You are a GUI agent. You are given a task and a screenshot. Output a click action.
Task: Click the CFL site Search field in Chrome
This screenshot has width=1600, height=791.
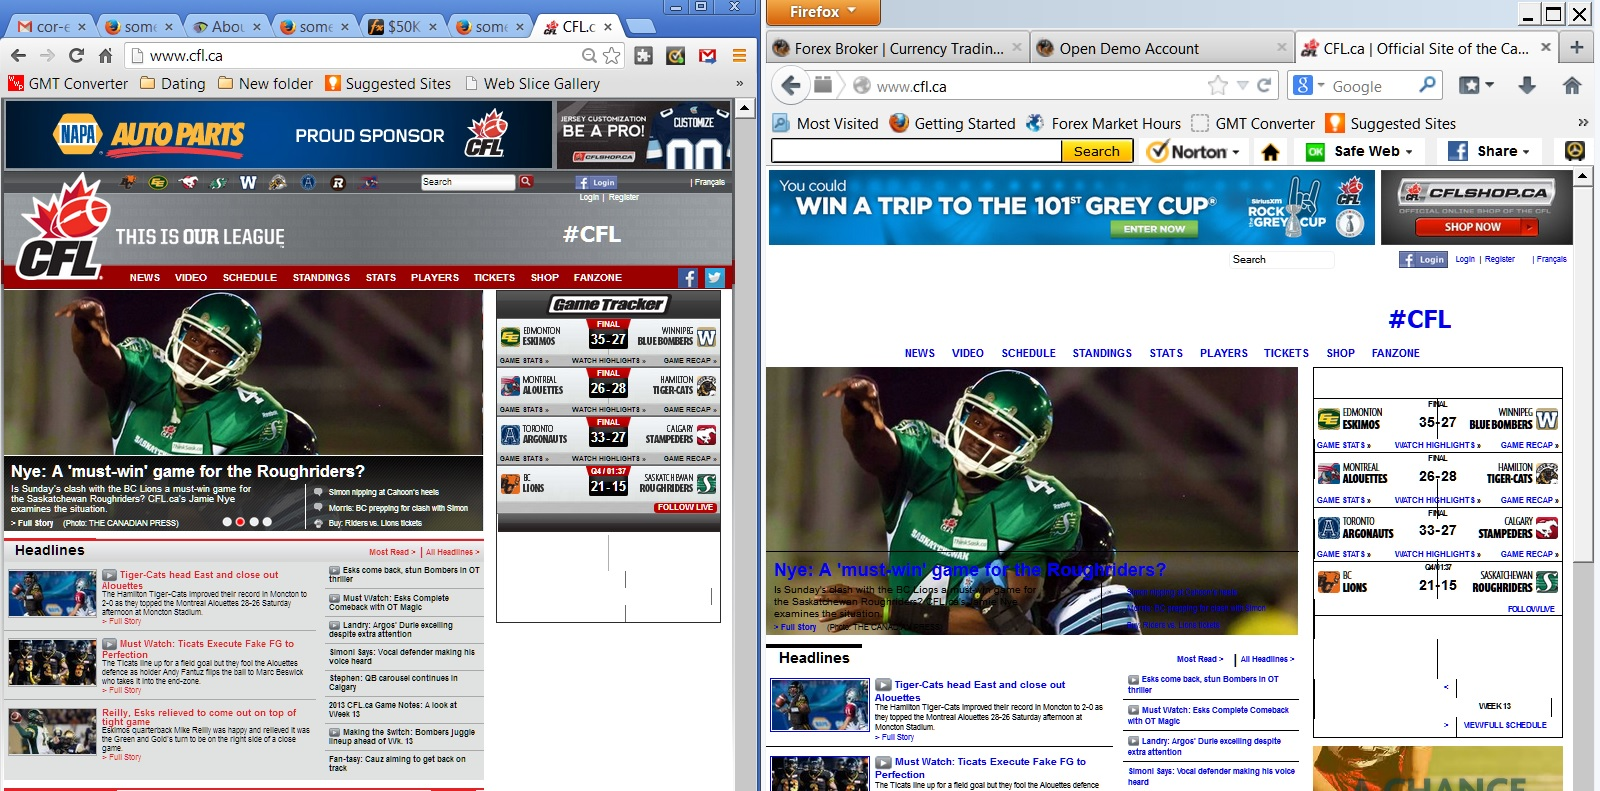468,182
